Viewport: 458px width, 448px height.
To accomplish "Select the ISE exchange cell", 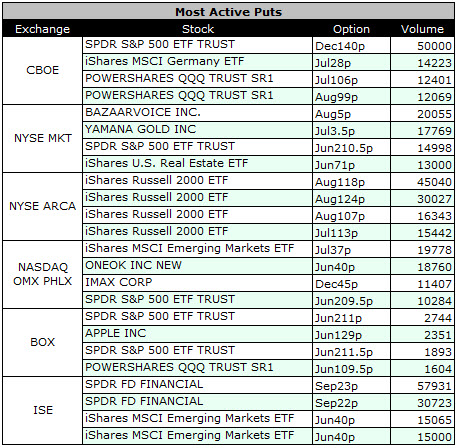I will [42, 410].
